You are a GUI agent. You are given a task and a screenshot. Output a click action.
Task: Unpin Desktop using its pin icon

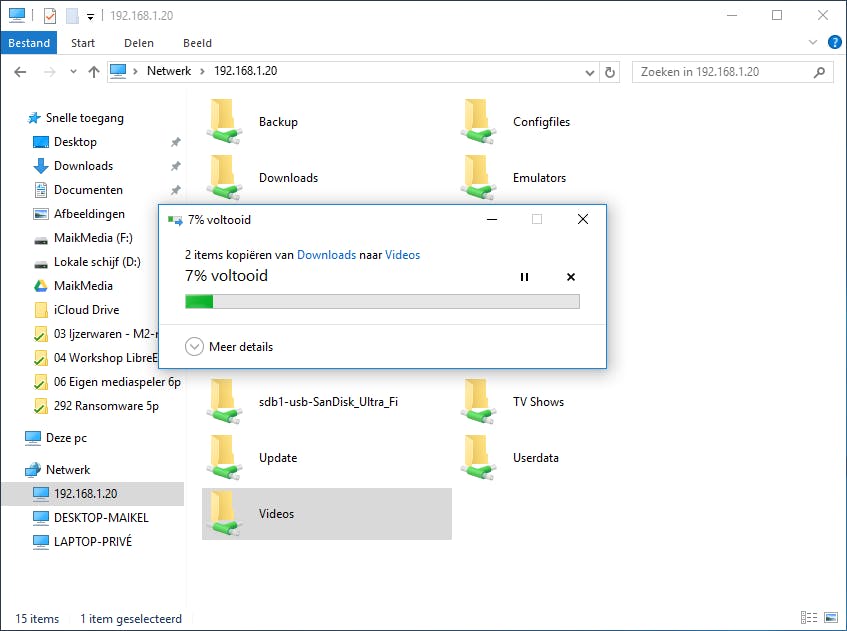pos(176,142)
